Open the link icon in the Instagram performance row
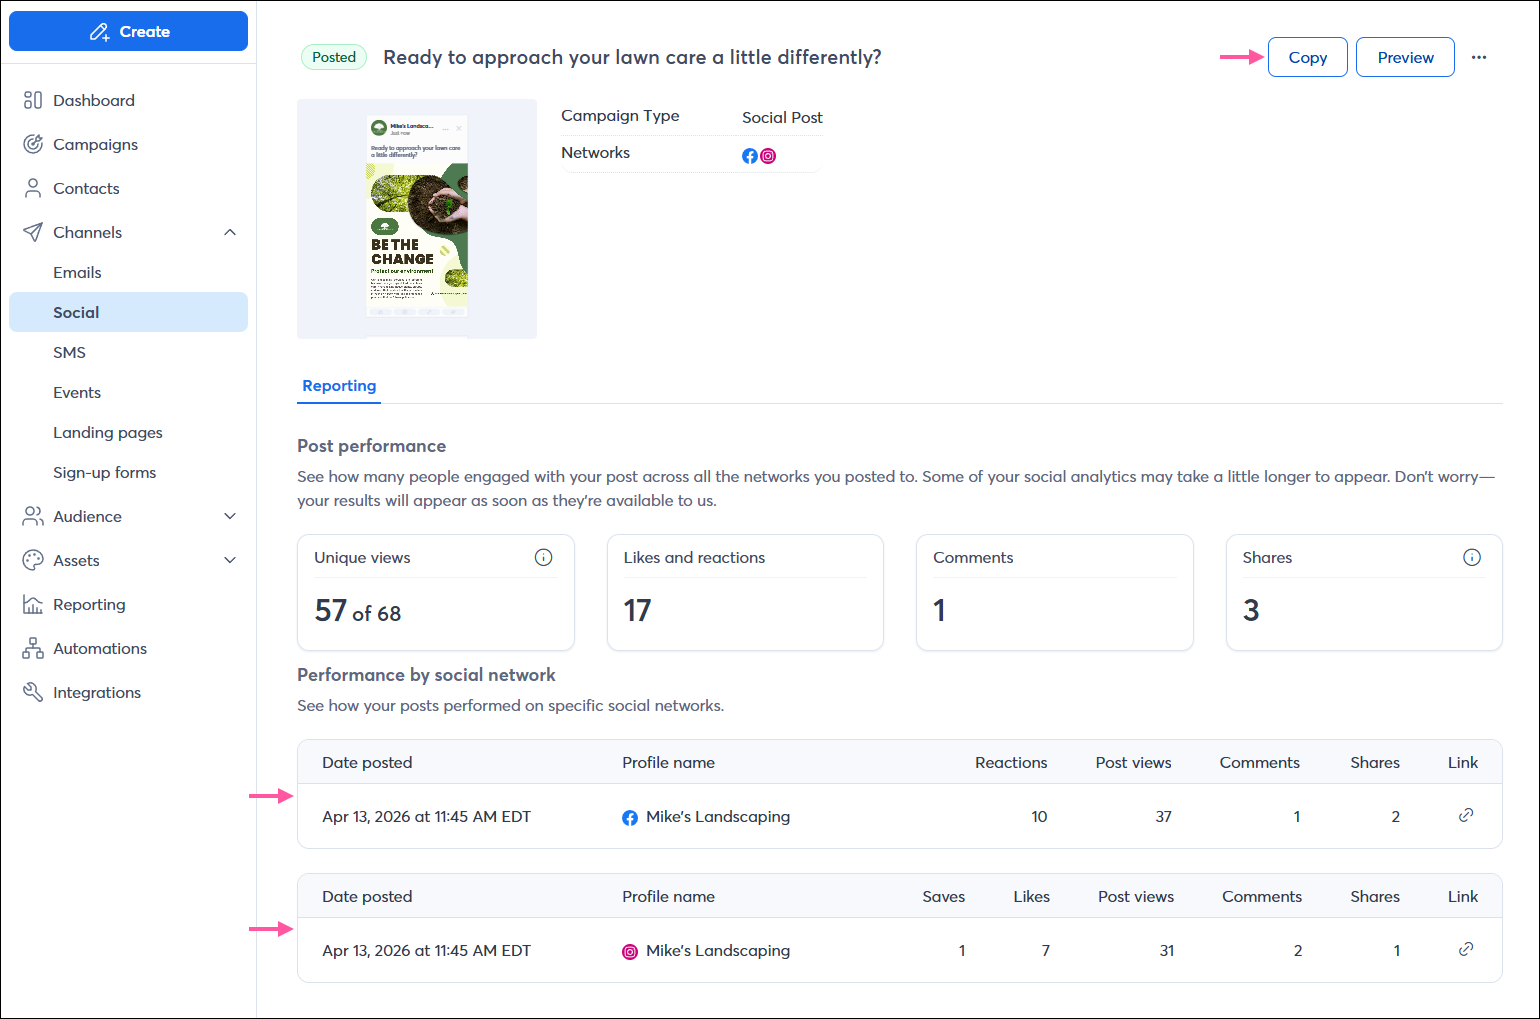 pyautogui.click(x=1466, y=949)
